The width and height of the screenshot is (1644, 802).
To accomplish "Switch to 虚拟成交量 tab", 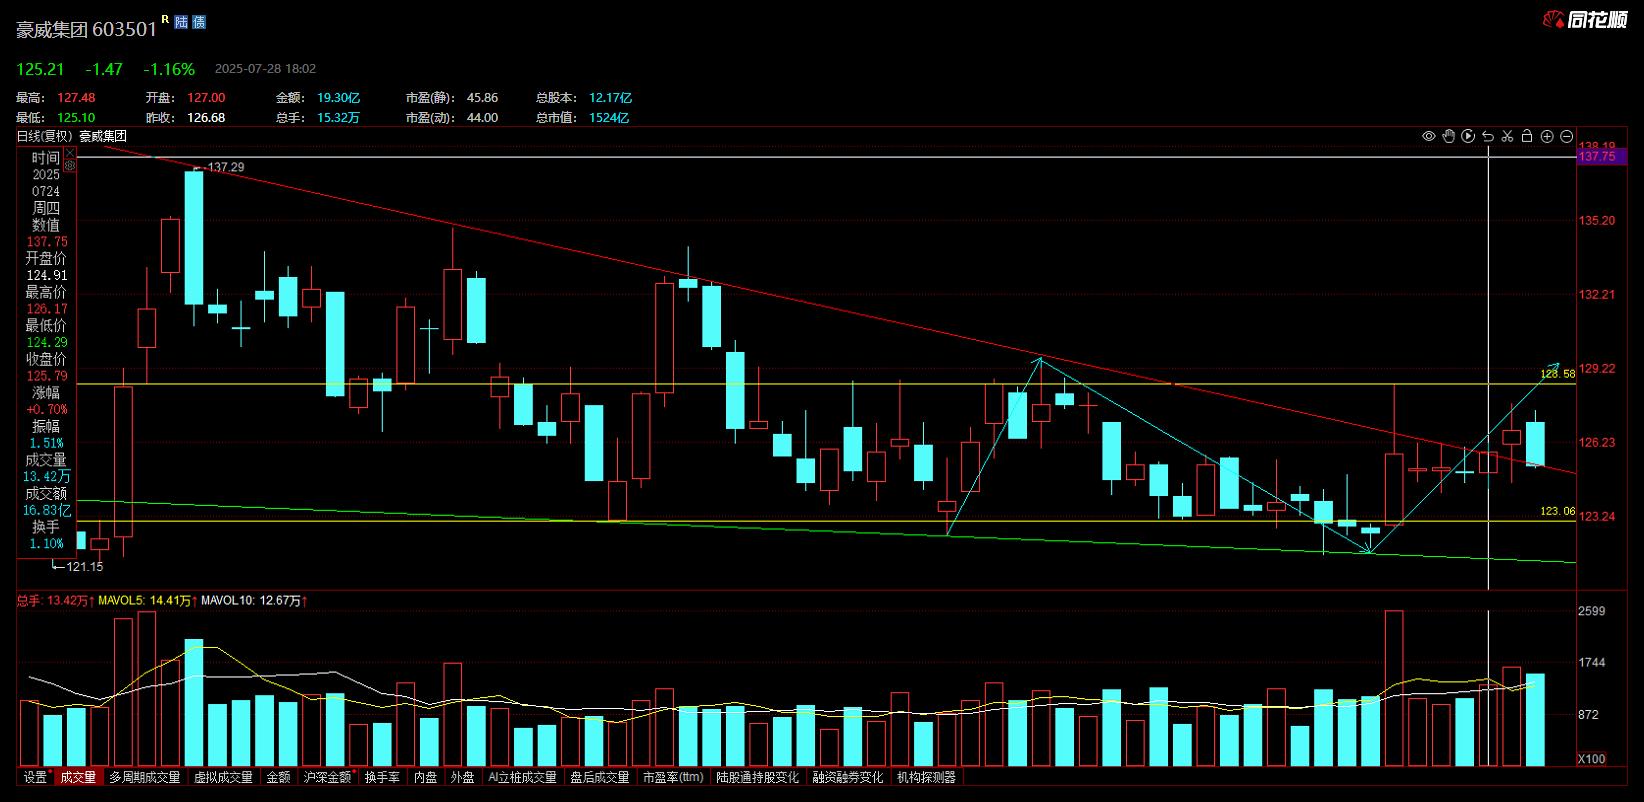I will (223, 777).
